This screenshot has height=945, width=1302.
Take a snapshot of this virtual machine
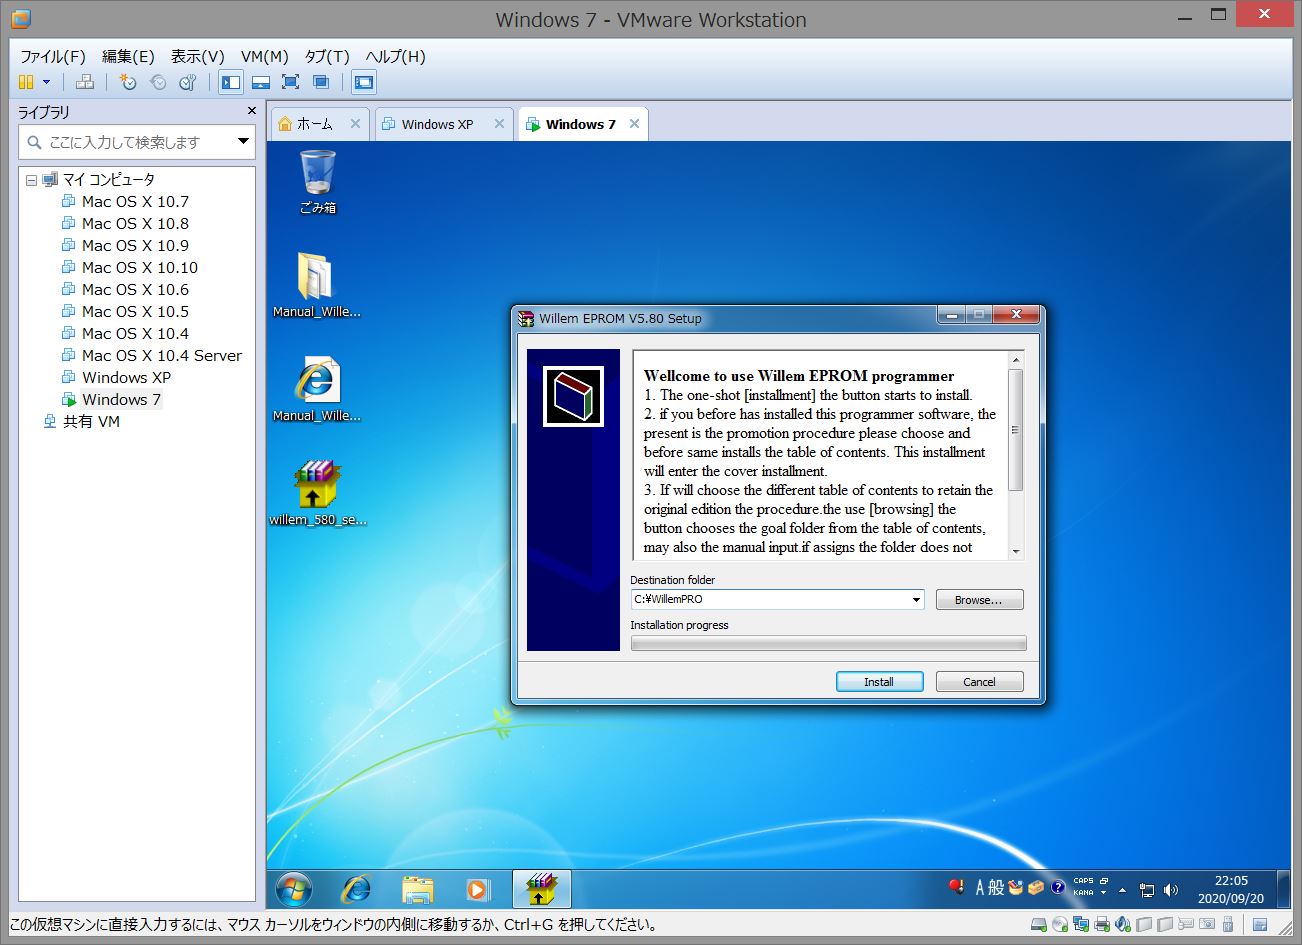(x=128, y=82)
